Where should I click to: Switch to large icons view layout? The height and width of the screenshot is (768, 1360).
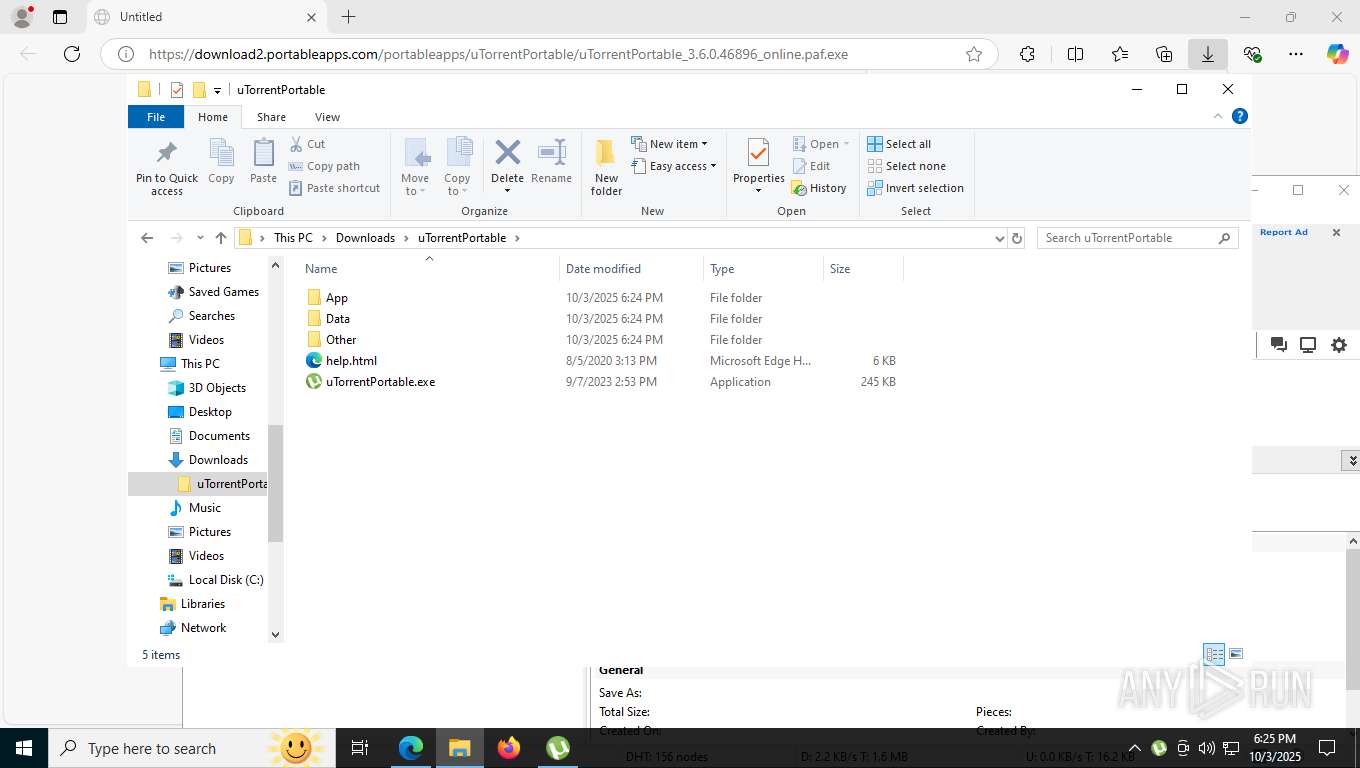1236,654
